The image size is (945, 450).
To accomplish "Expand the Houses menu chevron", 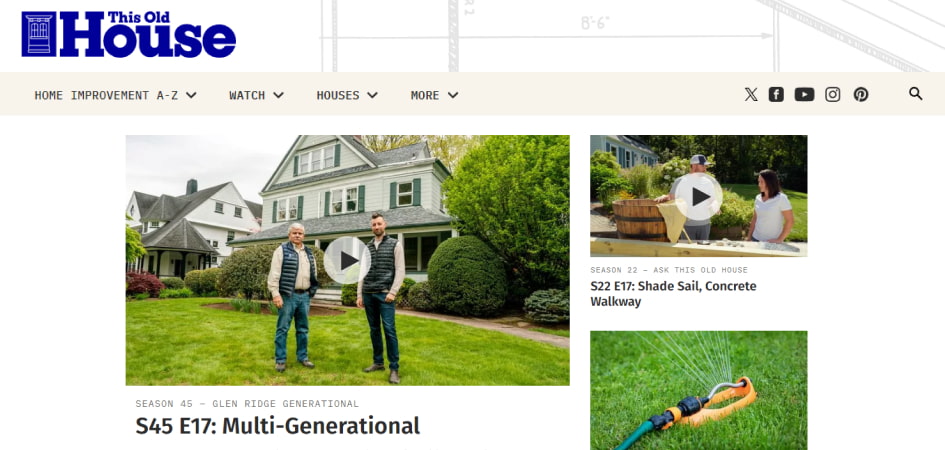I will pyautogui.click(x=372, y=95).
